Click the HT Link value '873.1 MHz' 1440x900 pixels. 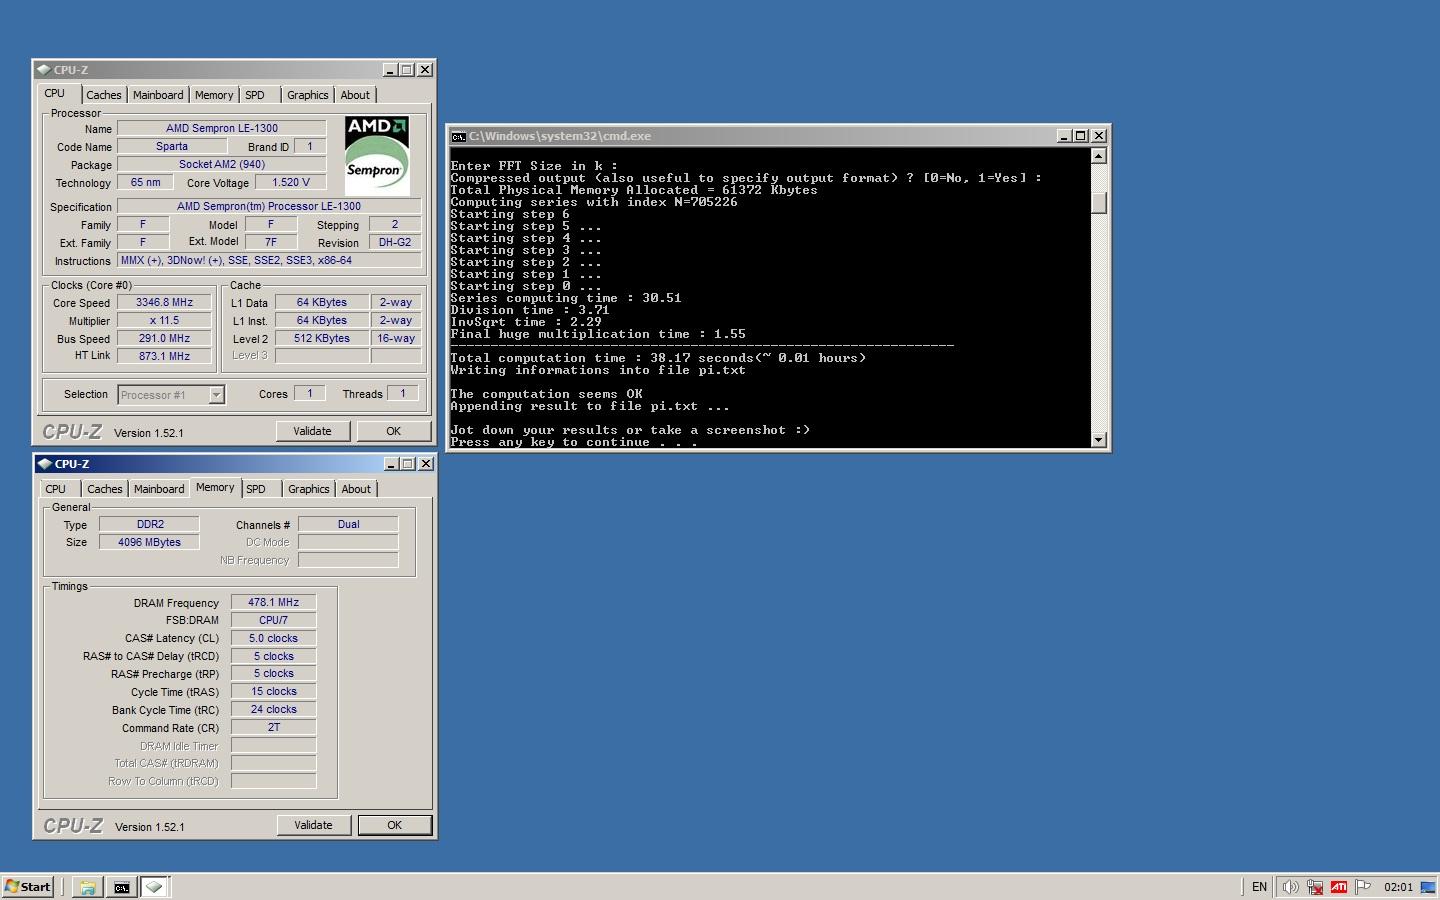coord(165,356)
